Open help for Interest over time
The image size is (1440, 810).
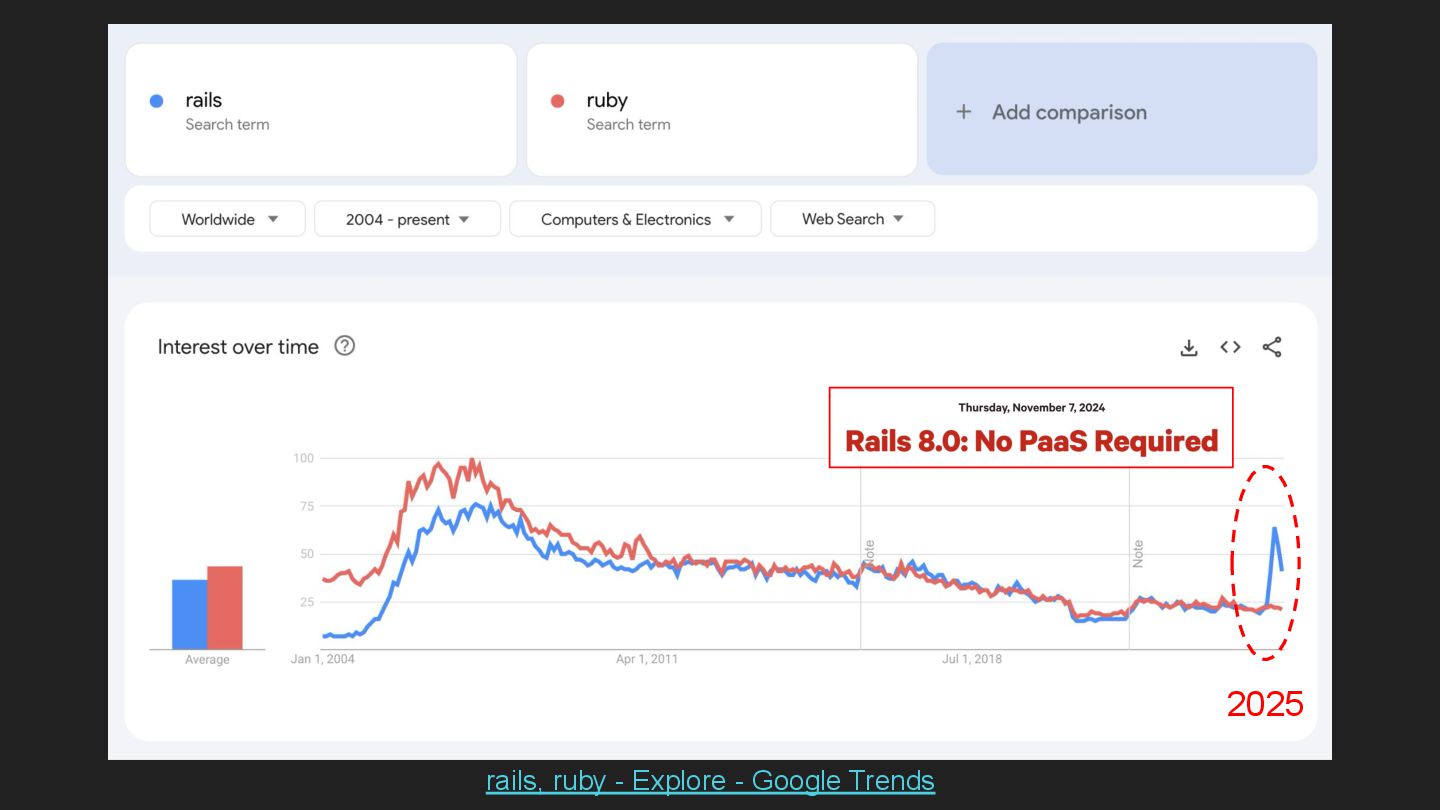click(344, 346)
